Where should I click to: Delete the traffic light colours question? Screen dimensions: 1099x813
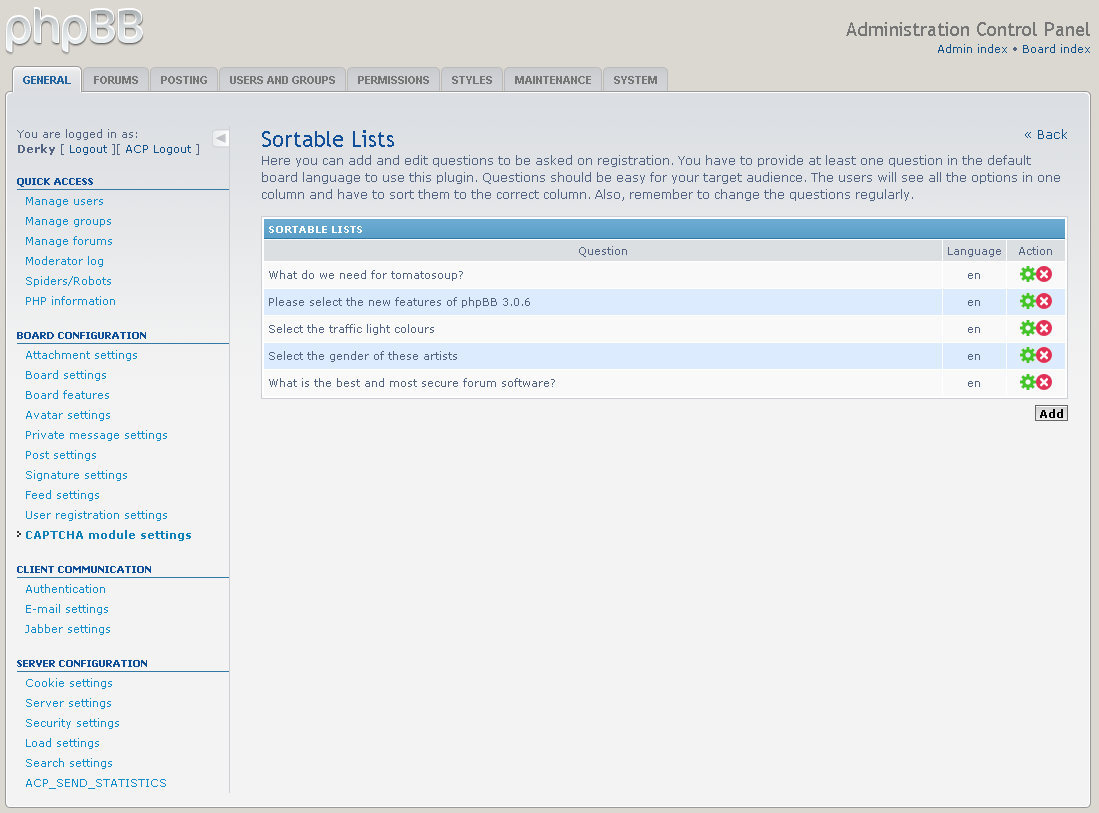pos(1044,328)
